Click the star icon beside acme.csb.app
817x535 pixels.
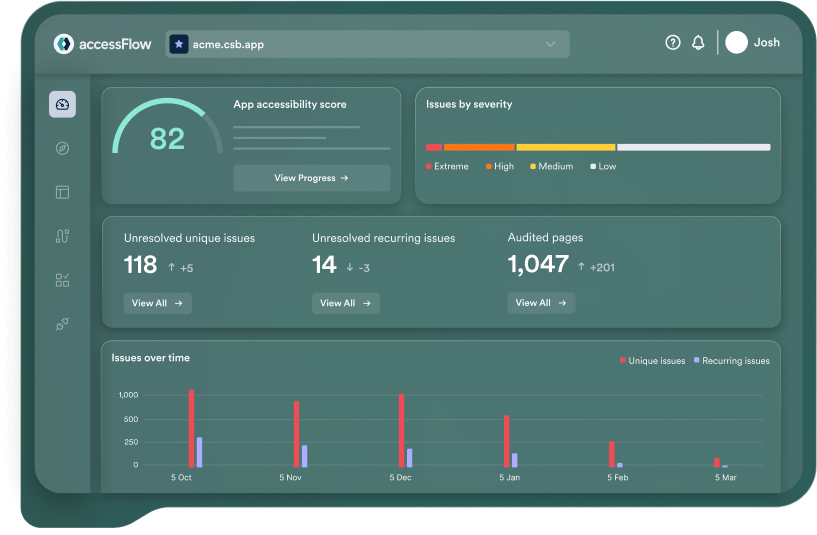(179, 44)
